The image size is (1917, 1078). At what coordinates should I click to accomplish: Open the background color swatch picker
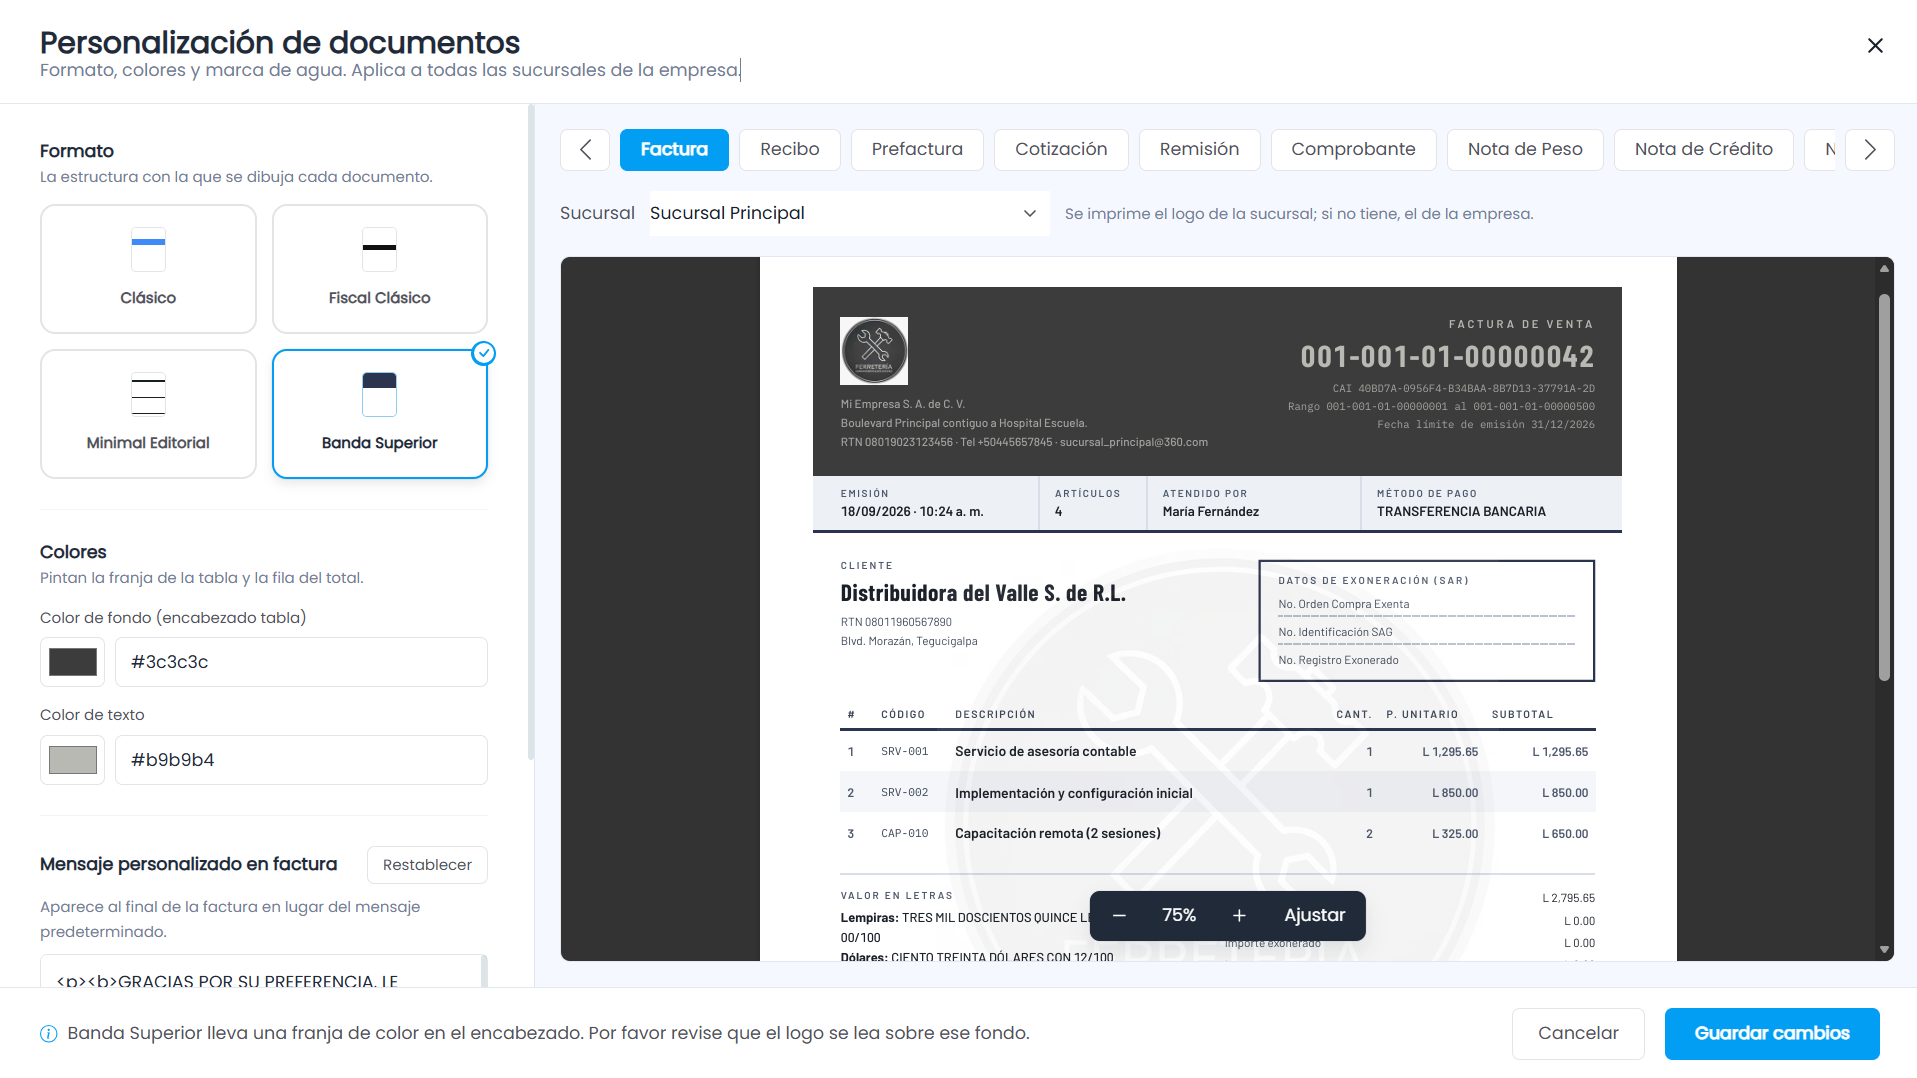(x=73, y=662)
